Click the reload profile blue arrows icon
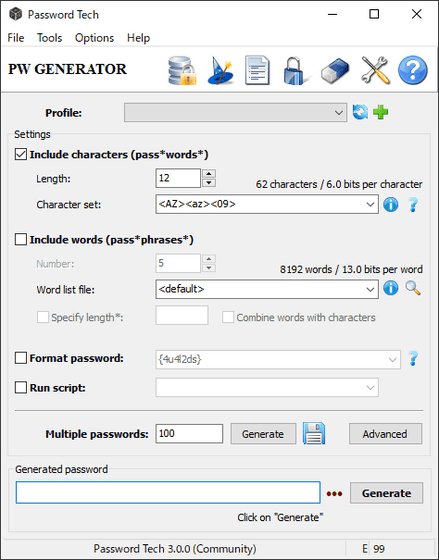439x560 pixels. pos(360,112)
